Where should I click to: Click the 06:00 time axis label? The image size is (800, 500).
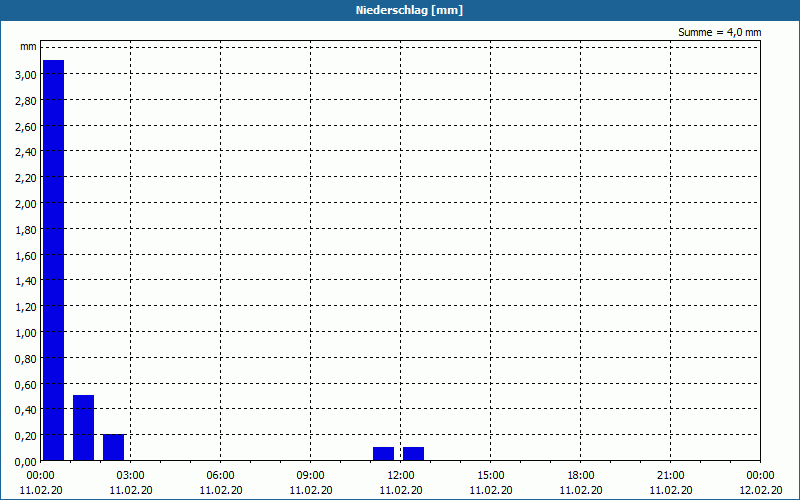coord(220,476)
